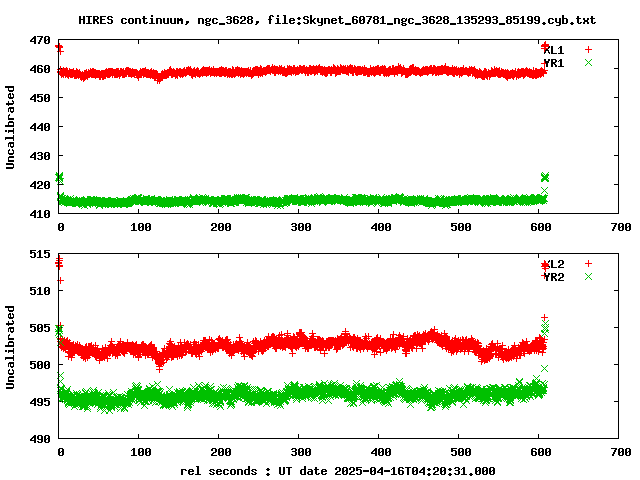Click the red plus marker beside XL2 legend
The width and height of the screenshot is (640, 480).
[588, 264]
